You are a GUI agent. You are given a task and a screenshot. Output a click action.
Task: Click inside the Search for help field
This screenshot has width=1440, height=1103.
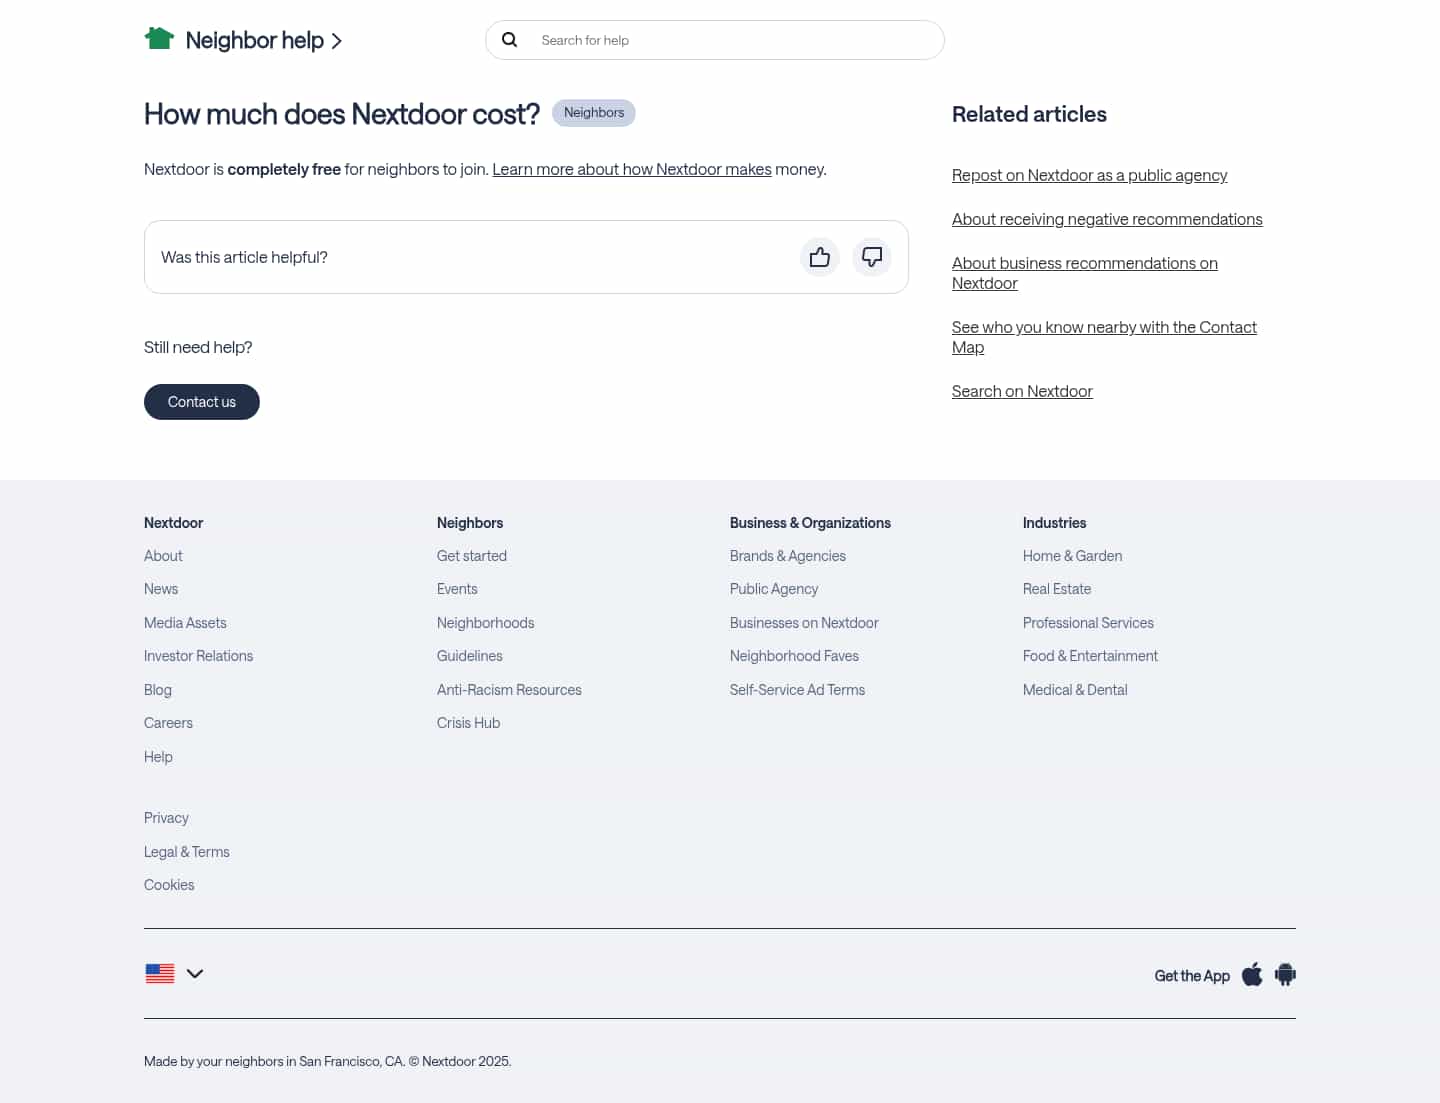point(700,40)
